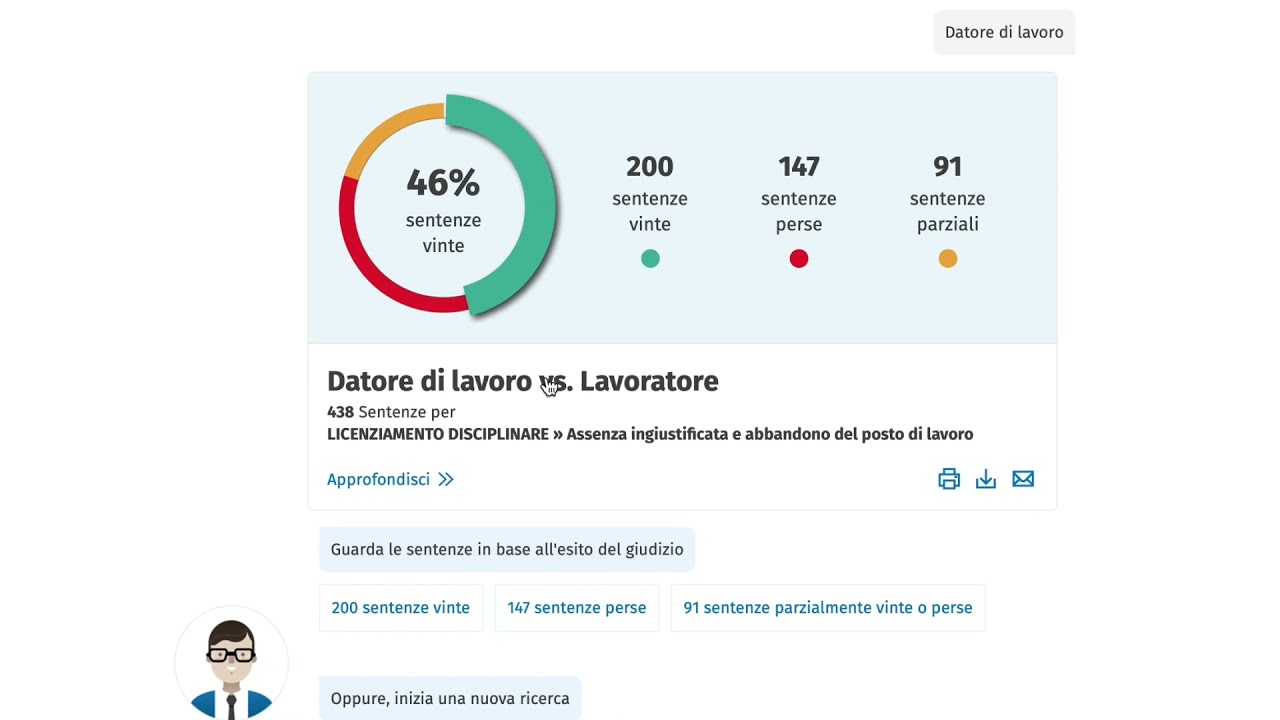Click the assistant avatar with glasses
This screenshot has width=1280, height=720.
pyautogui.click(x=231, y=664)
